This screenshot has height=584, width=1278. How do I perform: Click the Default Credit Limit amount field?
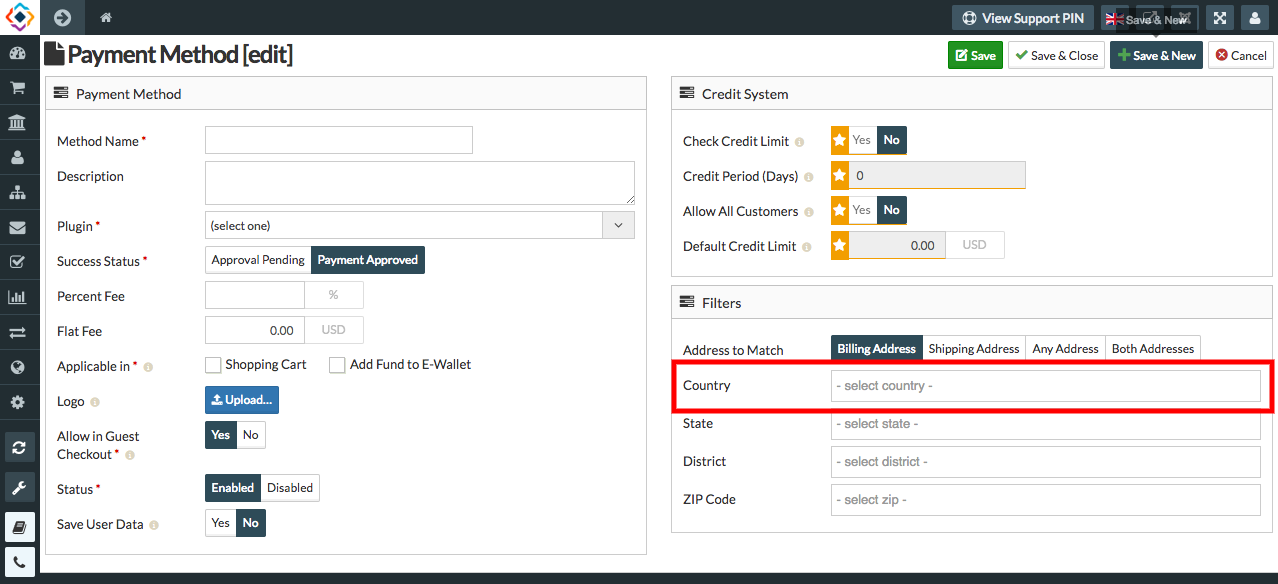tap(897, 245)
